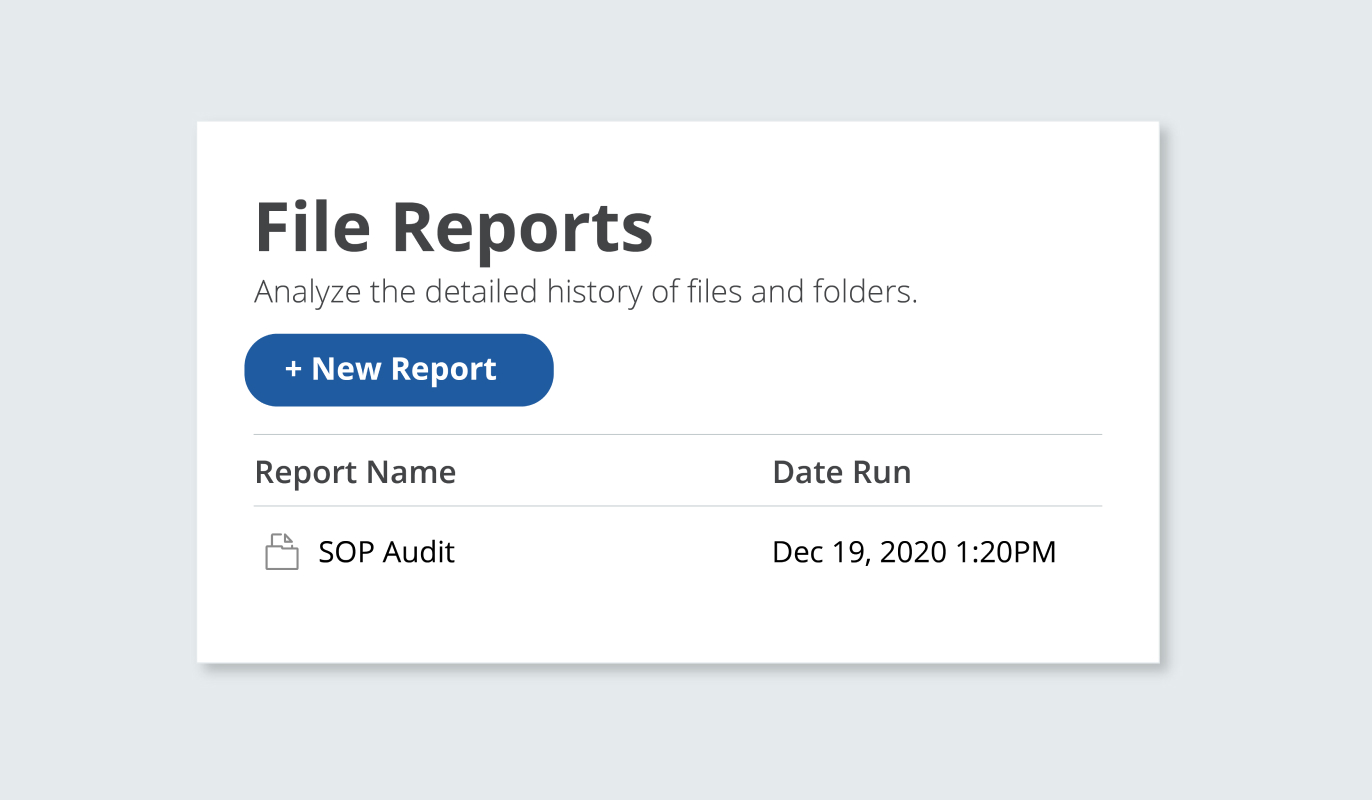Click the plus sign in New Report

[x=293, y=369]
